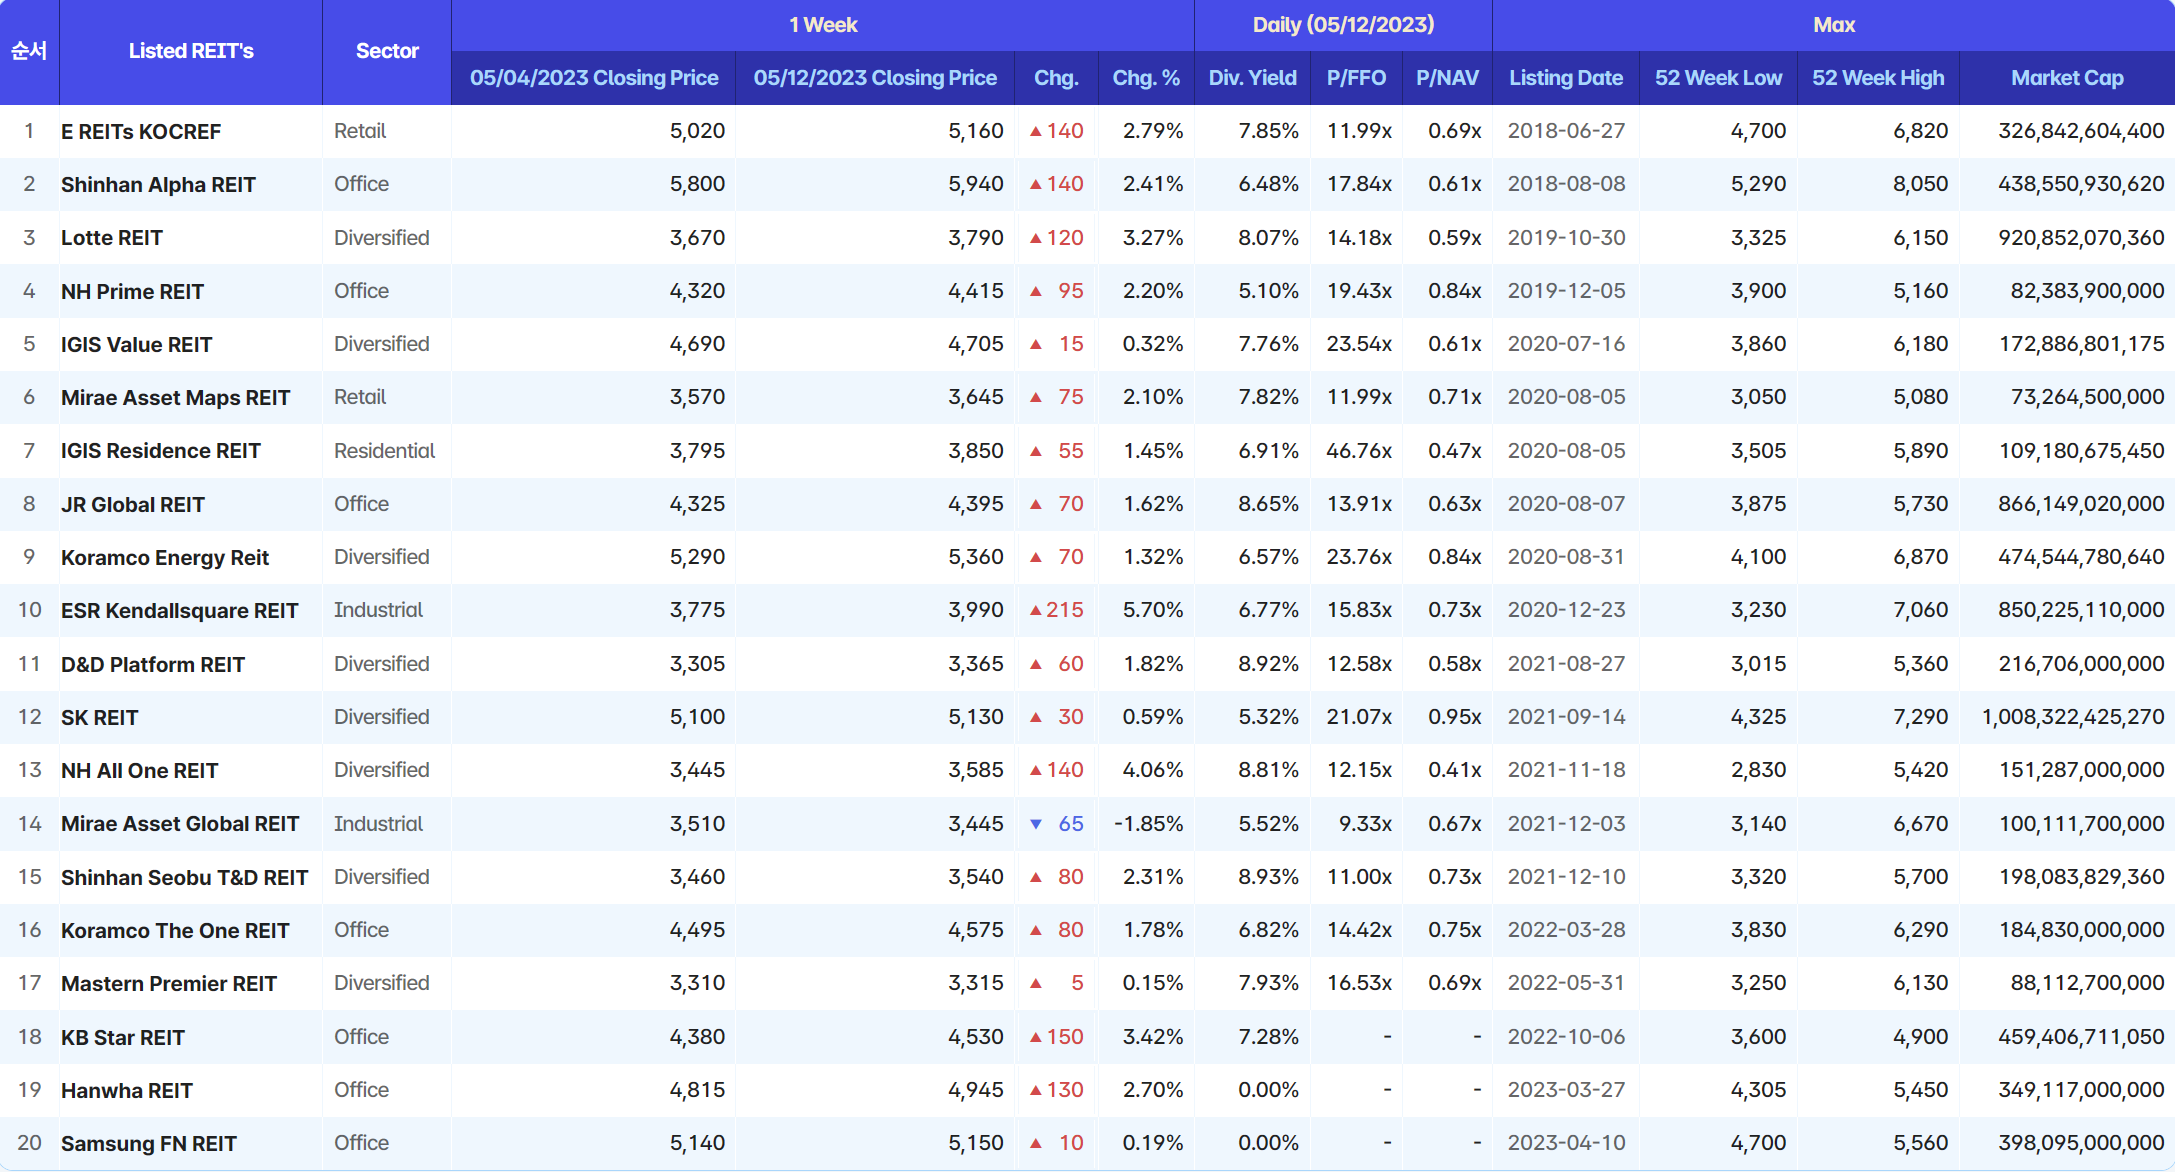Image resolution: width=2175 pixels, height=1172 pixels.
Task: Click the Listing Date column header
Action: coord(1566,78)
